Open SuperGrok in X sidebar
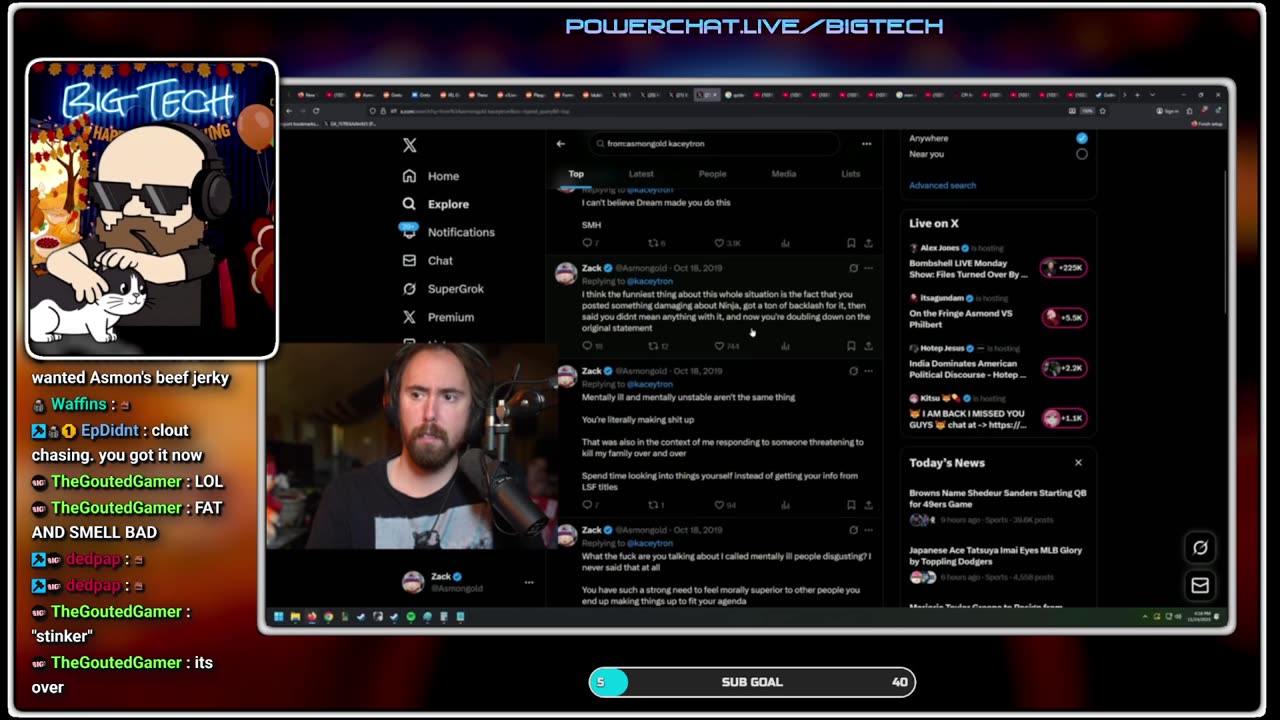The image size is (1280, 720). tap(443, 289)
